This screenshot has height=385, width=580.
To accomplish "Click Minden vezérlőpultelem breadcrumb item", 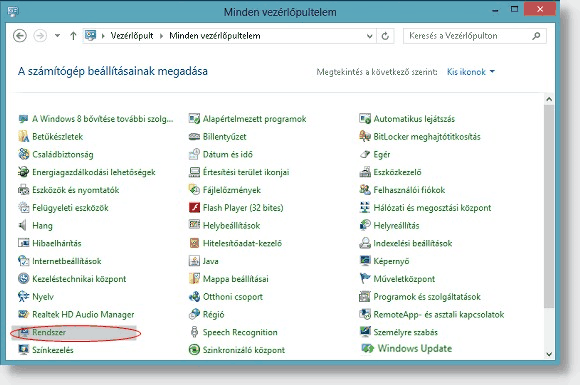I will point(215,36).
